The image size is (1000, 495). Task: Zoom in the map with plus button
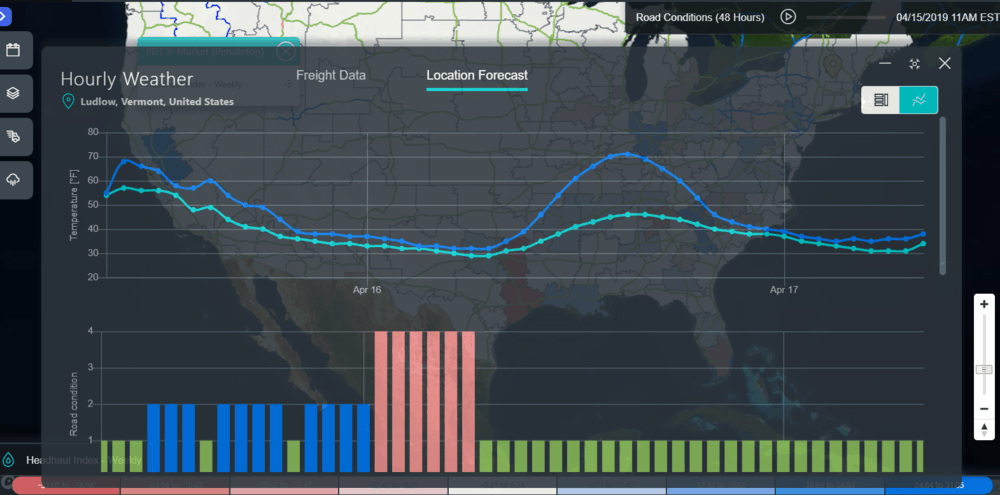pos(984,304)
